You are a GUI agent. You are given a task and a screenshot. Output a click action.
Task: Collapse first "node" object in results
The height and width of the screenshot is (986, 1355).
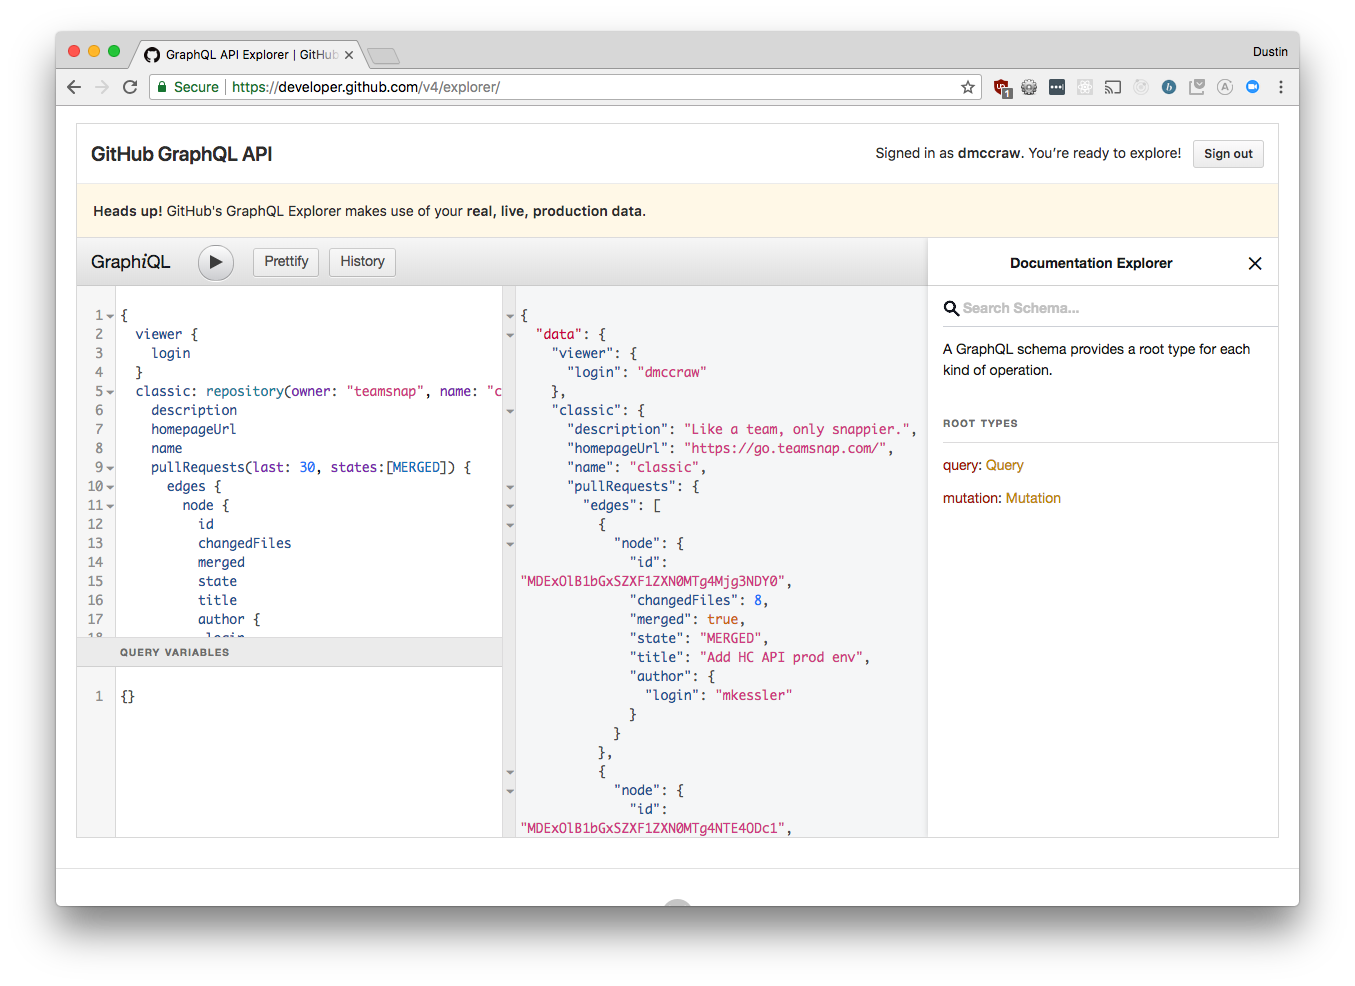pos(510,544)
